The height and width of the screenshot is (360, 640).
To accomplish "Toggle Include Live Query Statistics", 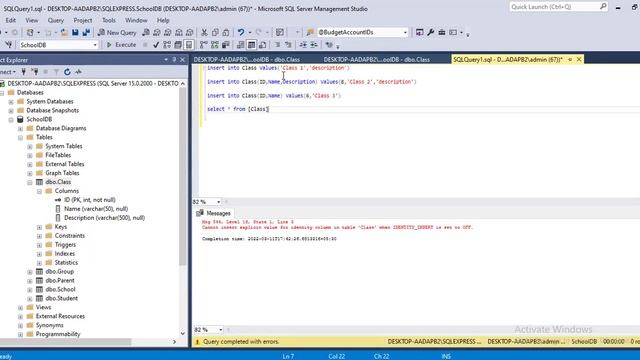I will [215, 45].
